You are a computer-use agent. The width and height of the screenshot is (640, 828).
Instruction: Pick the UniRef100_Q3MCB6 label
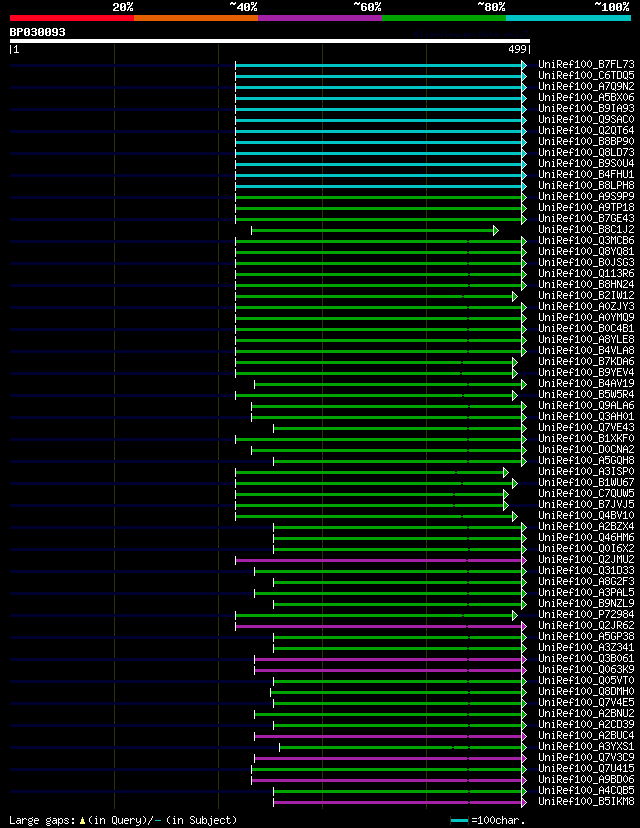tap(586, 241)
